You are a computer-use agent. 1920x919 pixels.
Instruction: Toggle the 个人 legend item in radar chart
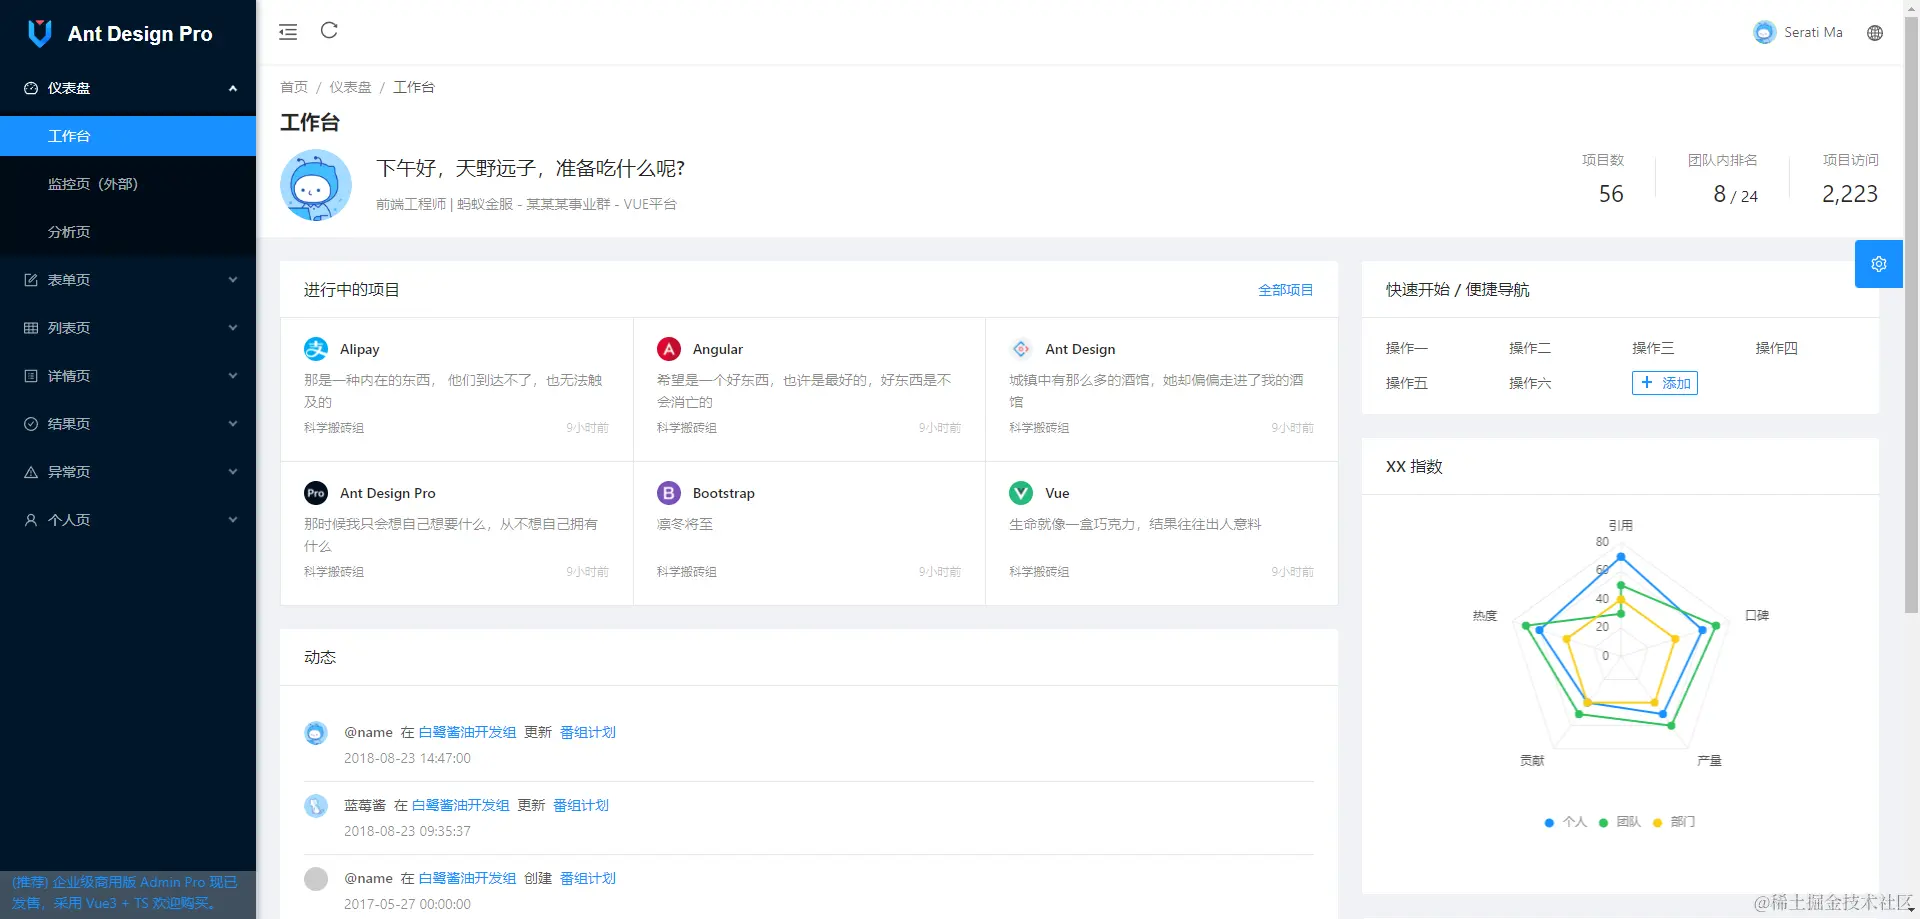[x=1566, y=822]
